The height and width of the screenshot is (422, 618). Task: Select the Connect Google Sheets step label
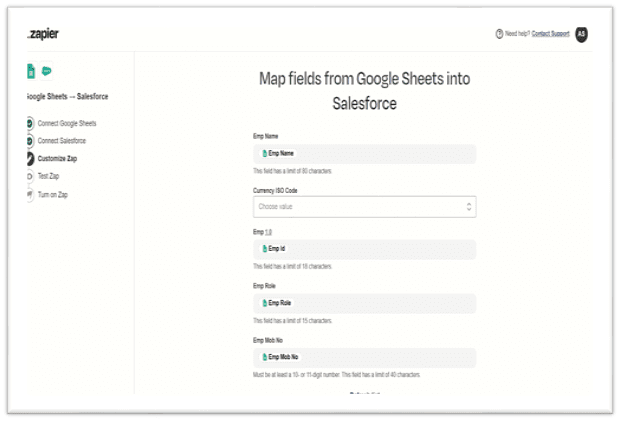pyautogui.click(x=67, y=123)
